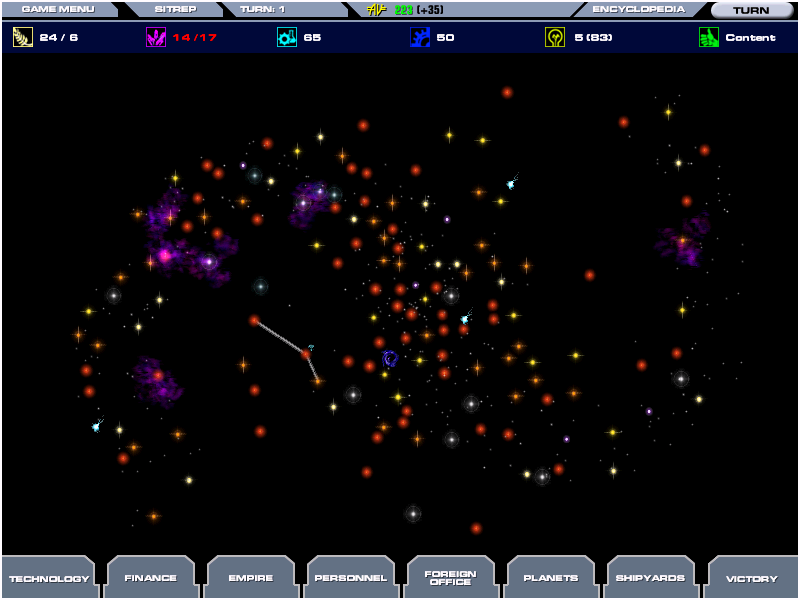Open the Sitrep report

click(175, 9)
